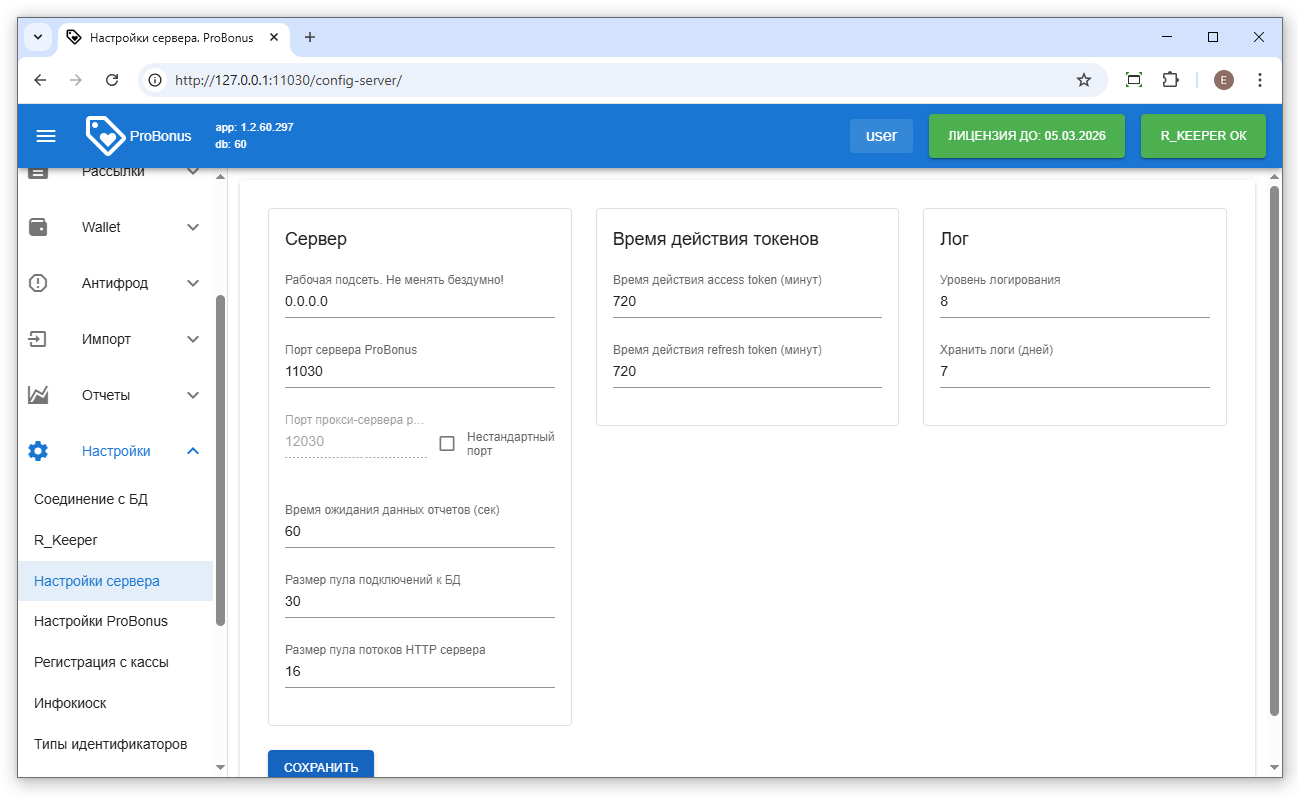This screenshot has height=798, width=1298.
Task: Enable the Нестандартный порт checkbox
Action: [447, 443]
